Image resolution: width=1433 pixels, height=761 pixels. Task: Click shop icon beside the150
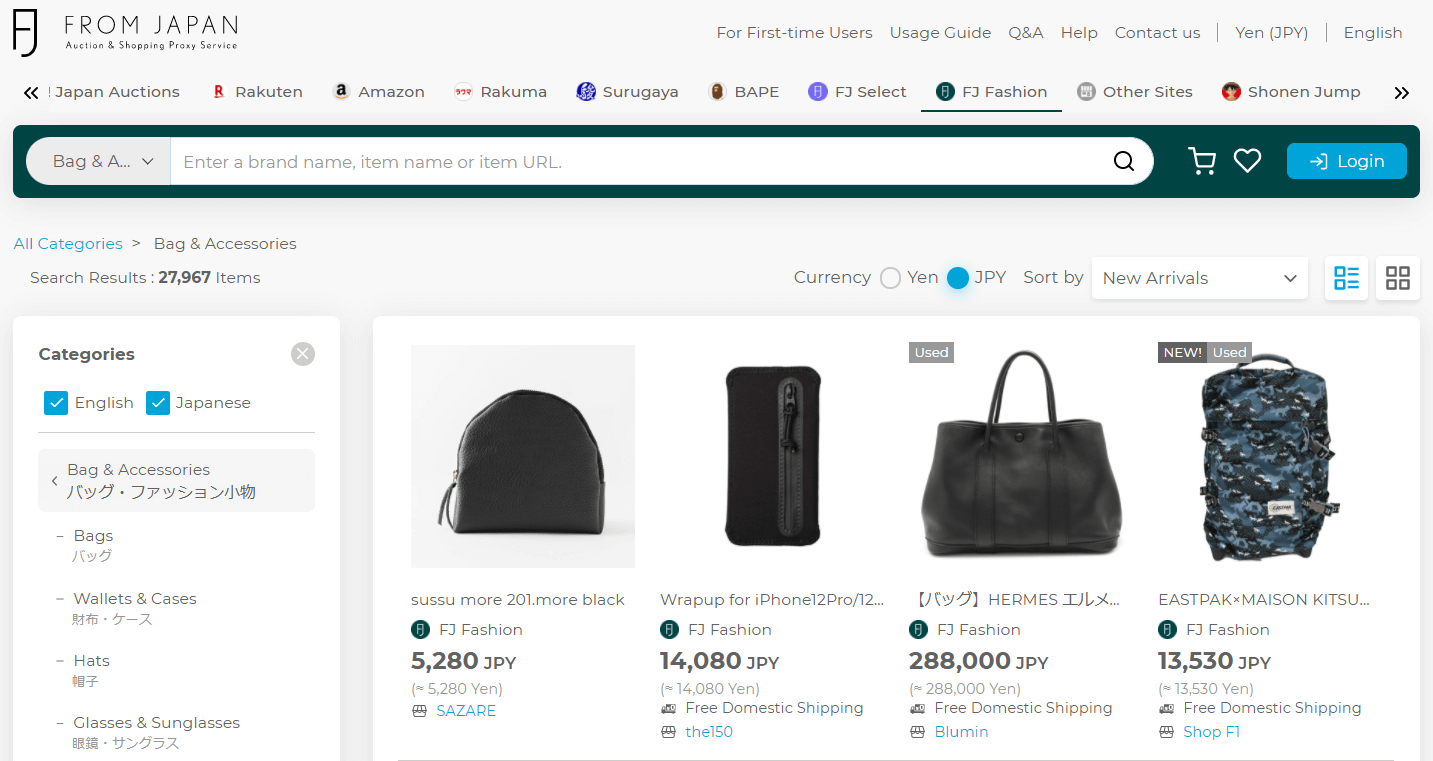click(668, 732)
